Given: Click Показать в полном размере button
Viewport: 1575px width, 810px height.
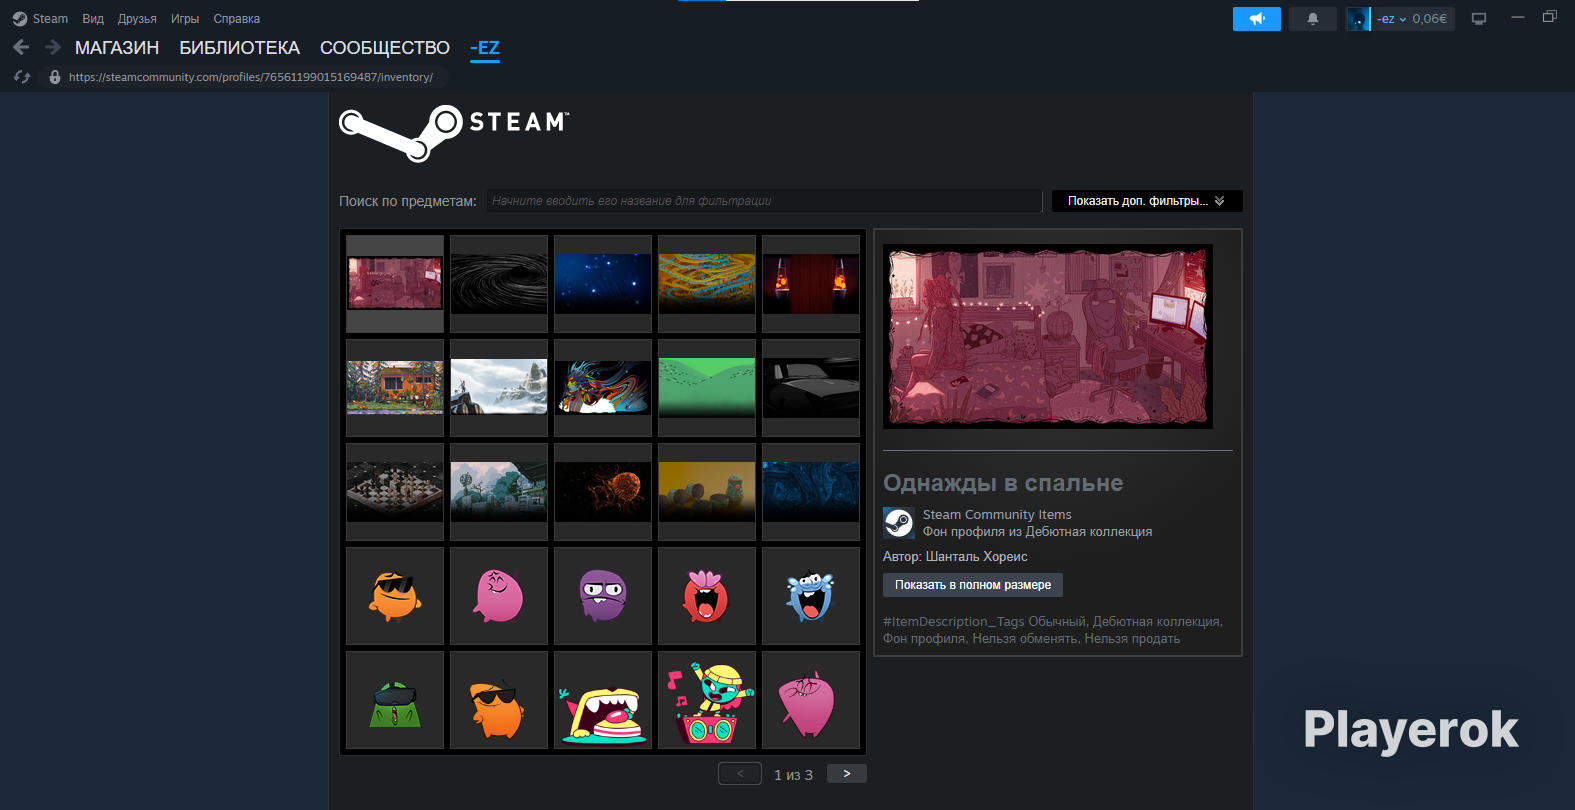Looking at the screenshot, I should (x=973, y=585).
